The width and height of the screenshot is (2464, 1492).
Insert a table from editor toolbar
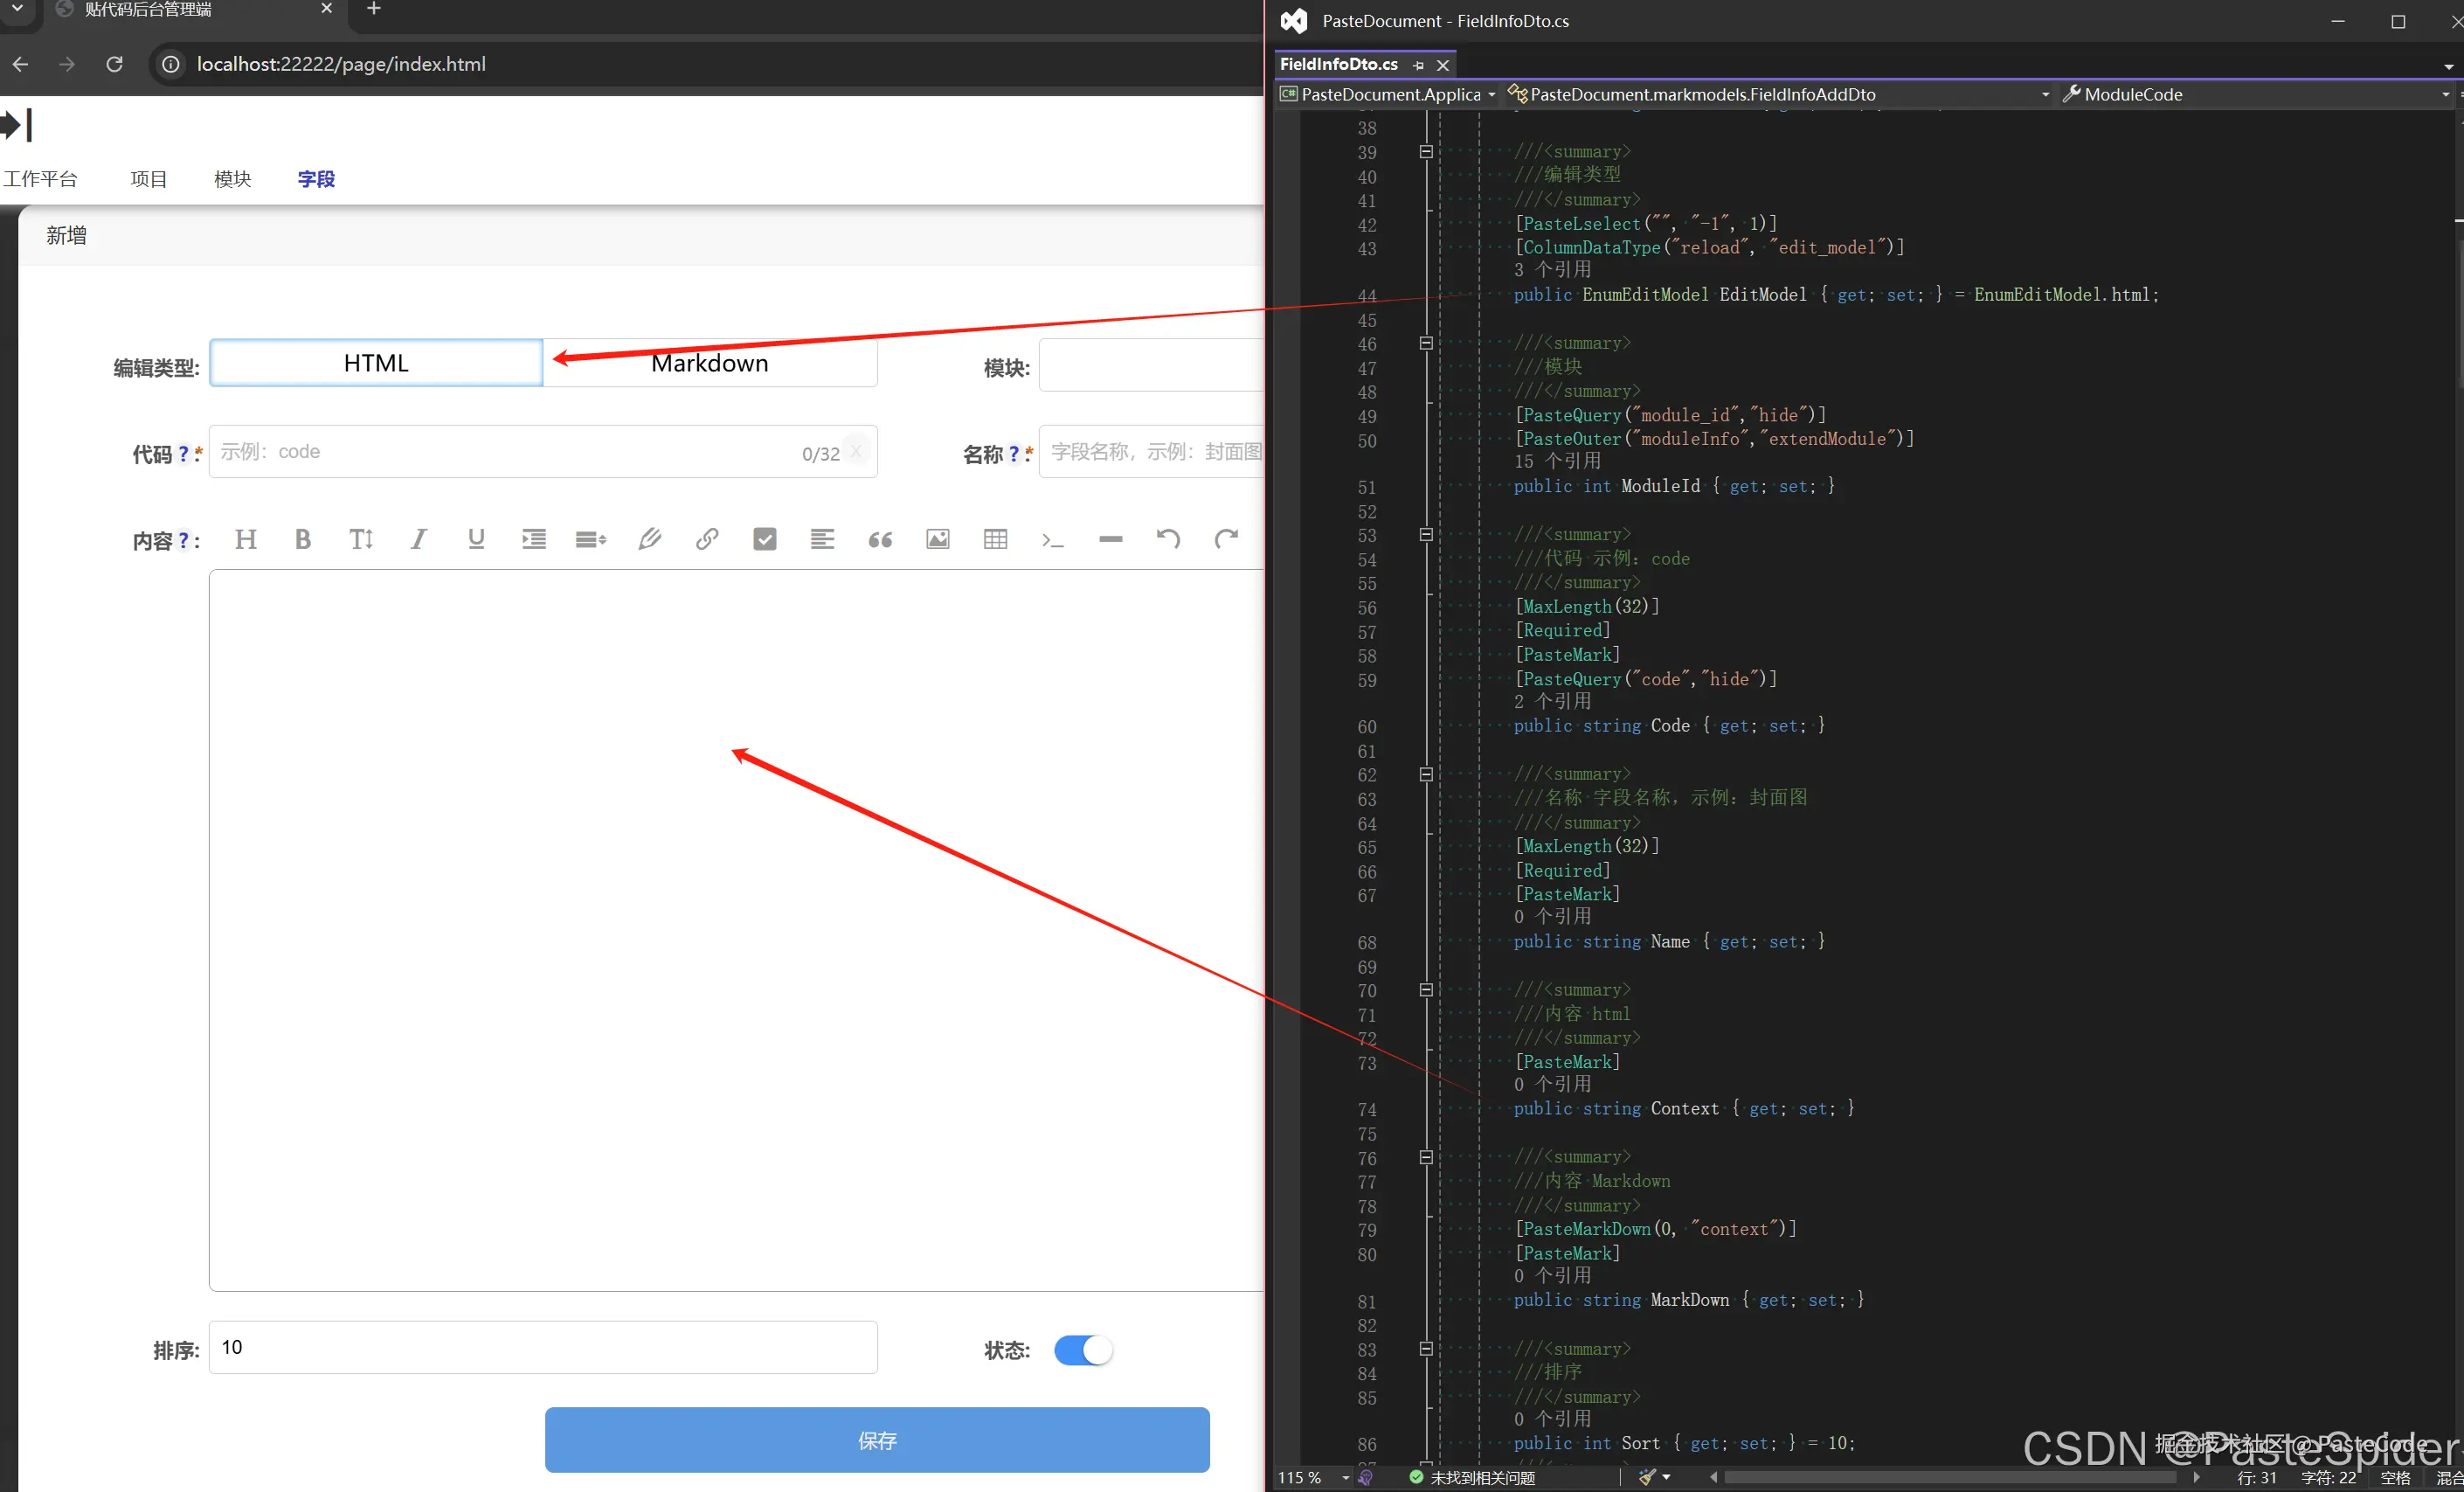click(x=995, y=540)
